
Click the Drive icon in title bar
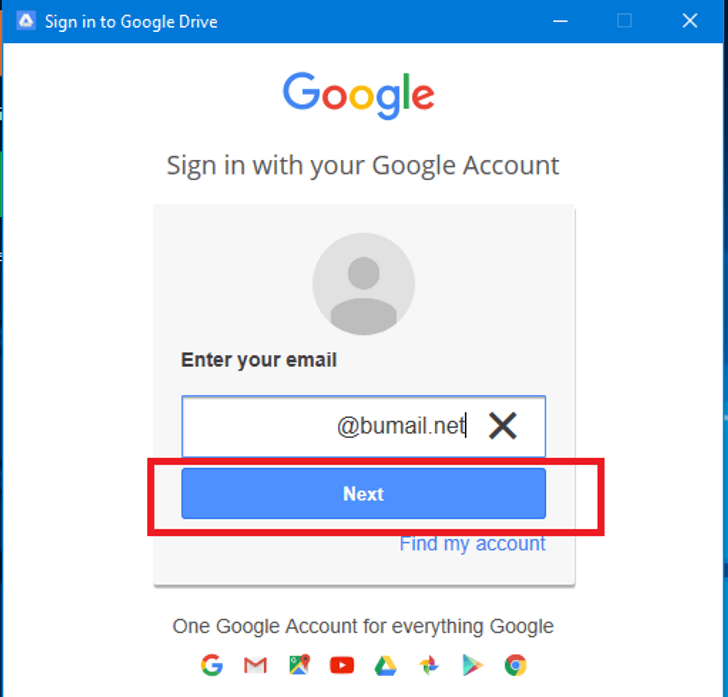26,21
